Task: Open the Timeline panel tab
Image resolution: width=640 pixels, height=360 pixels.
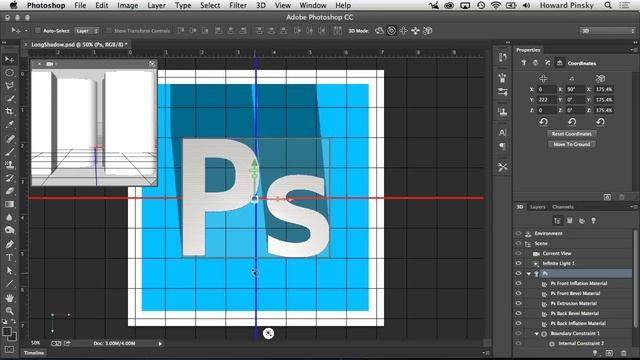Action: [x=34, y=353]
